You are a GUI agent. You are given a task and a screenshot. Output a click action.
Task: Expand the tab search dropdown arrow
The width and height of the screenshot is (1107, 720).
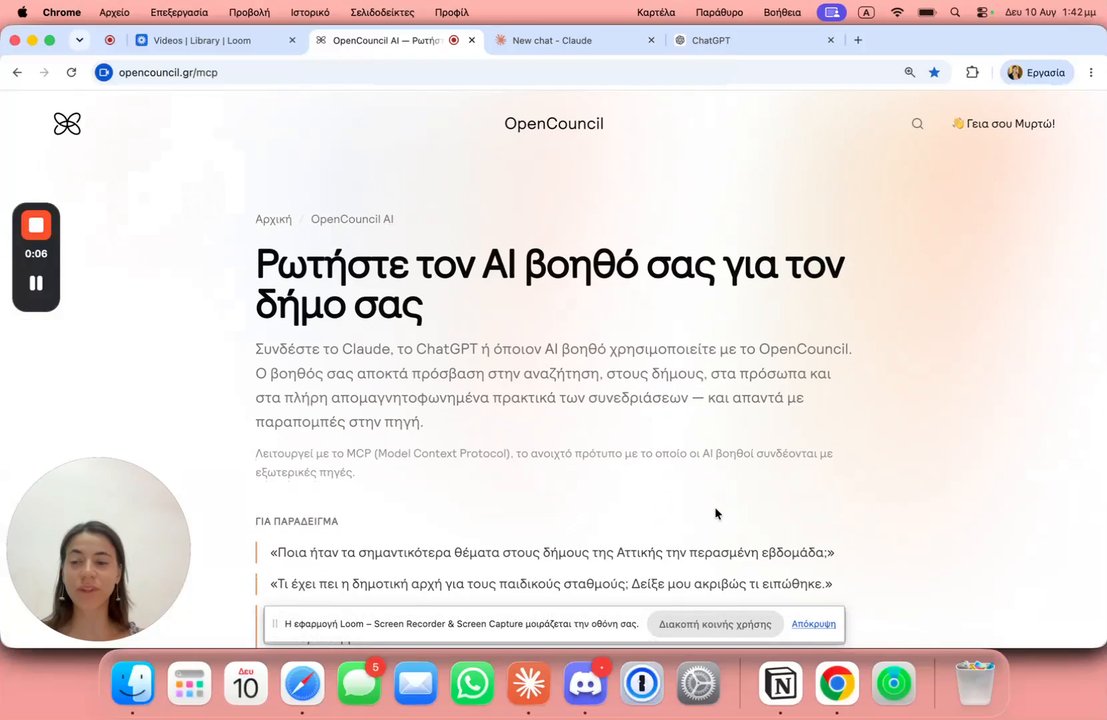[80, 40]
